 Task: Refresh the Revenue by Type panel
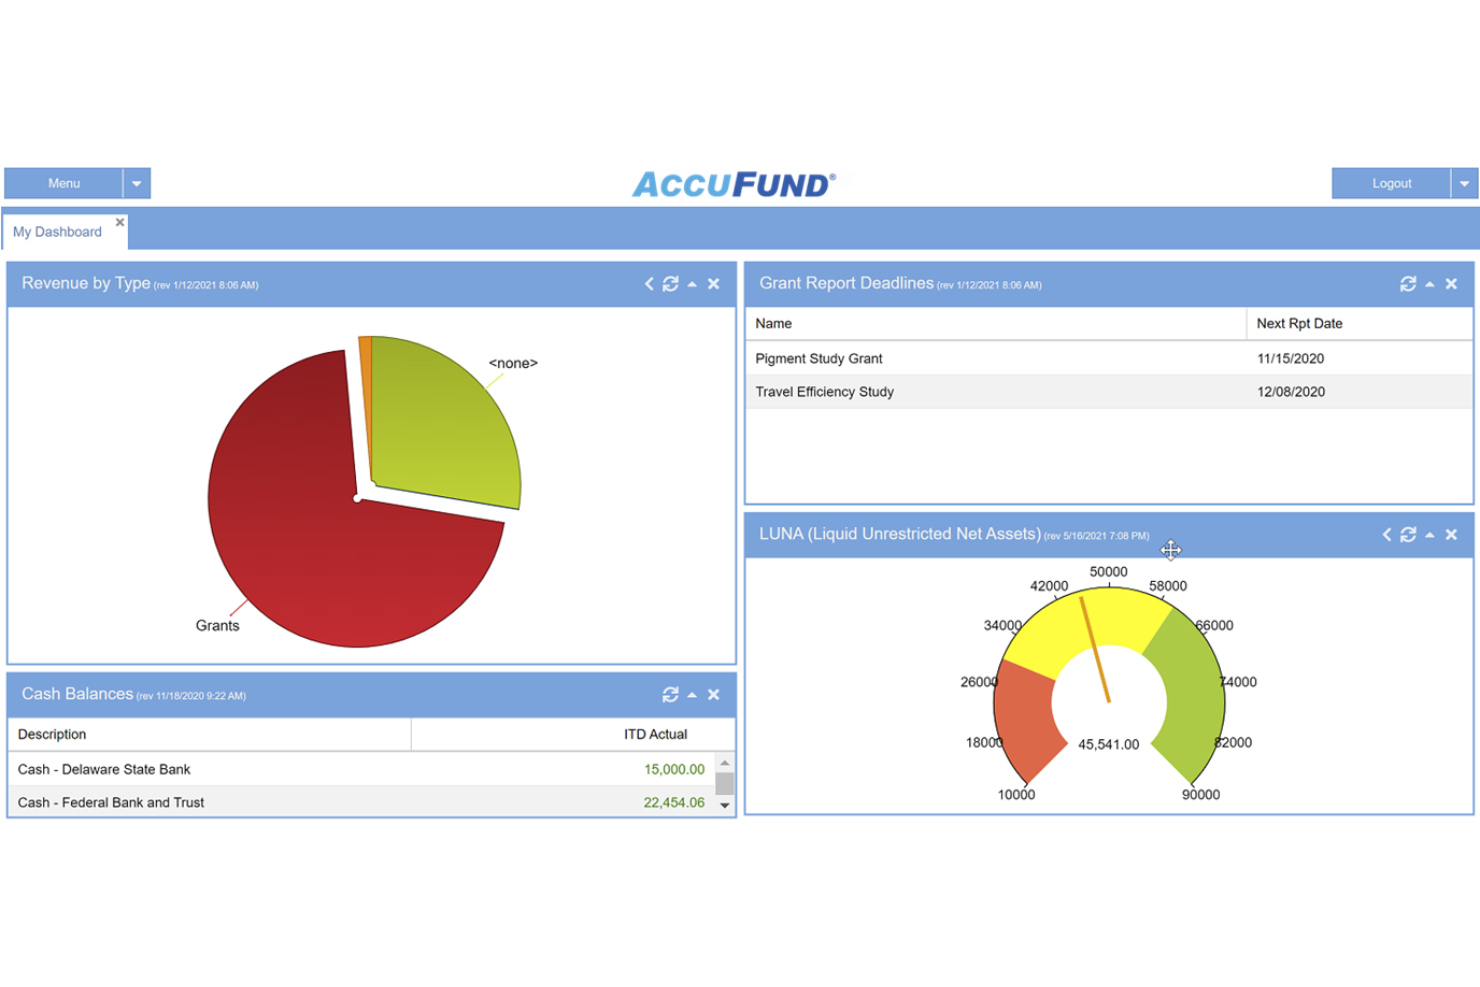tap(670, 284)
